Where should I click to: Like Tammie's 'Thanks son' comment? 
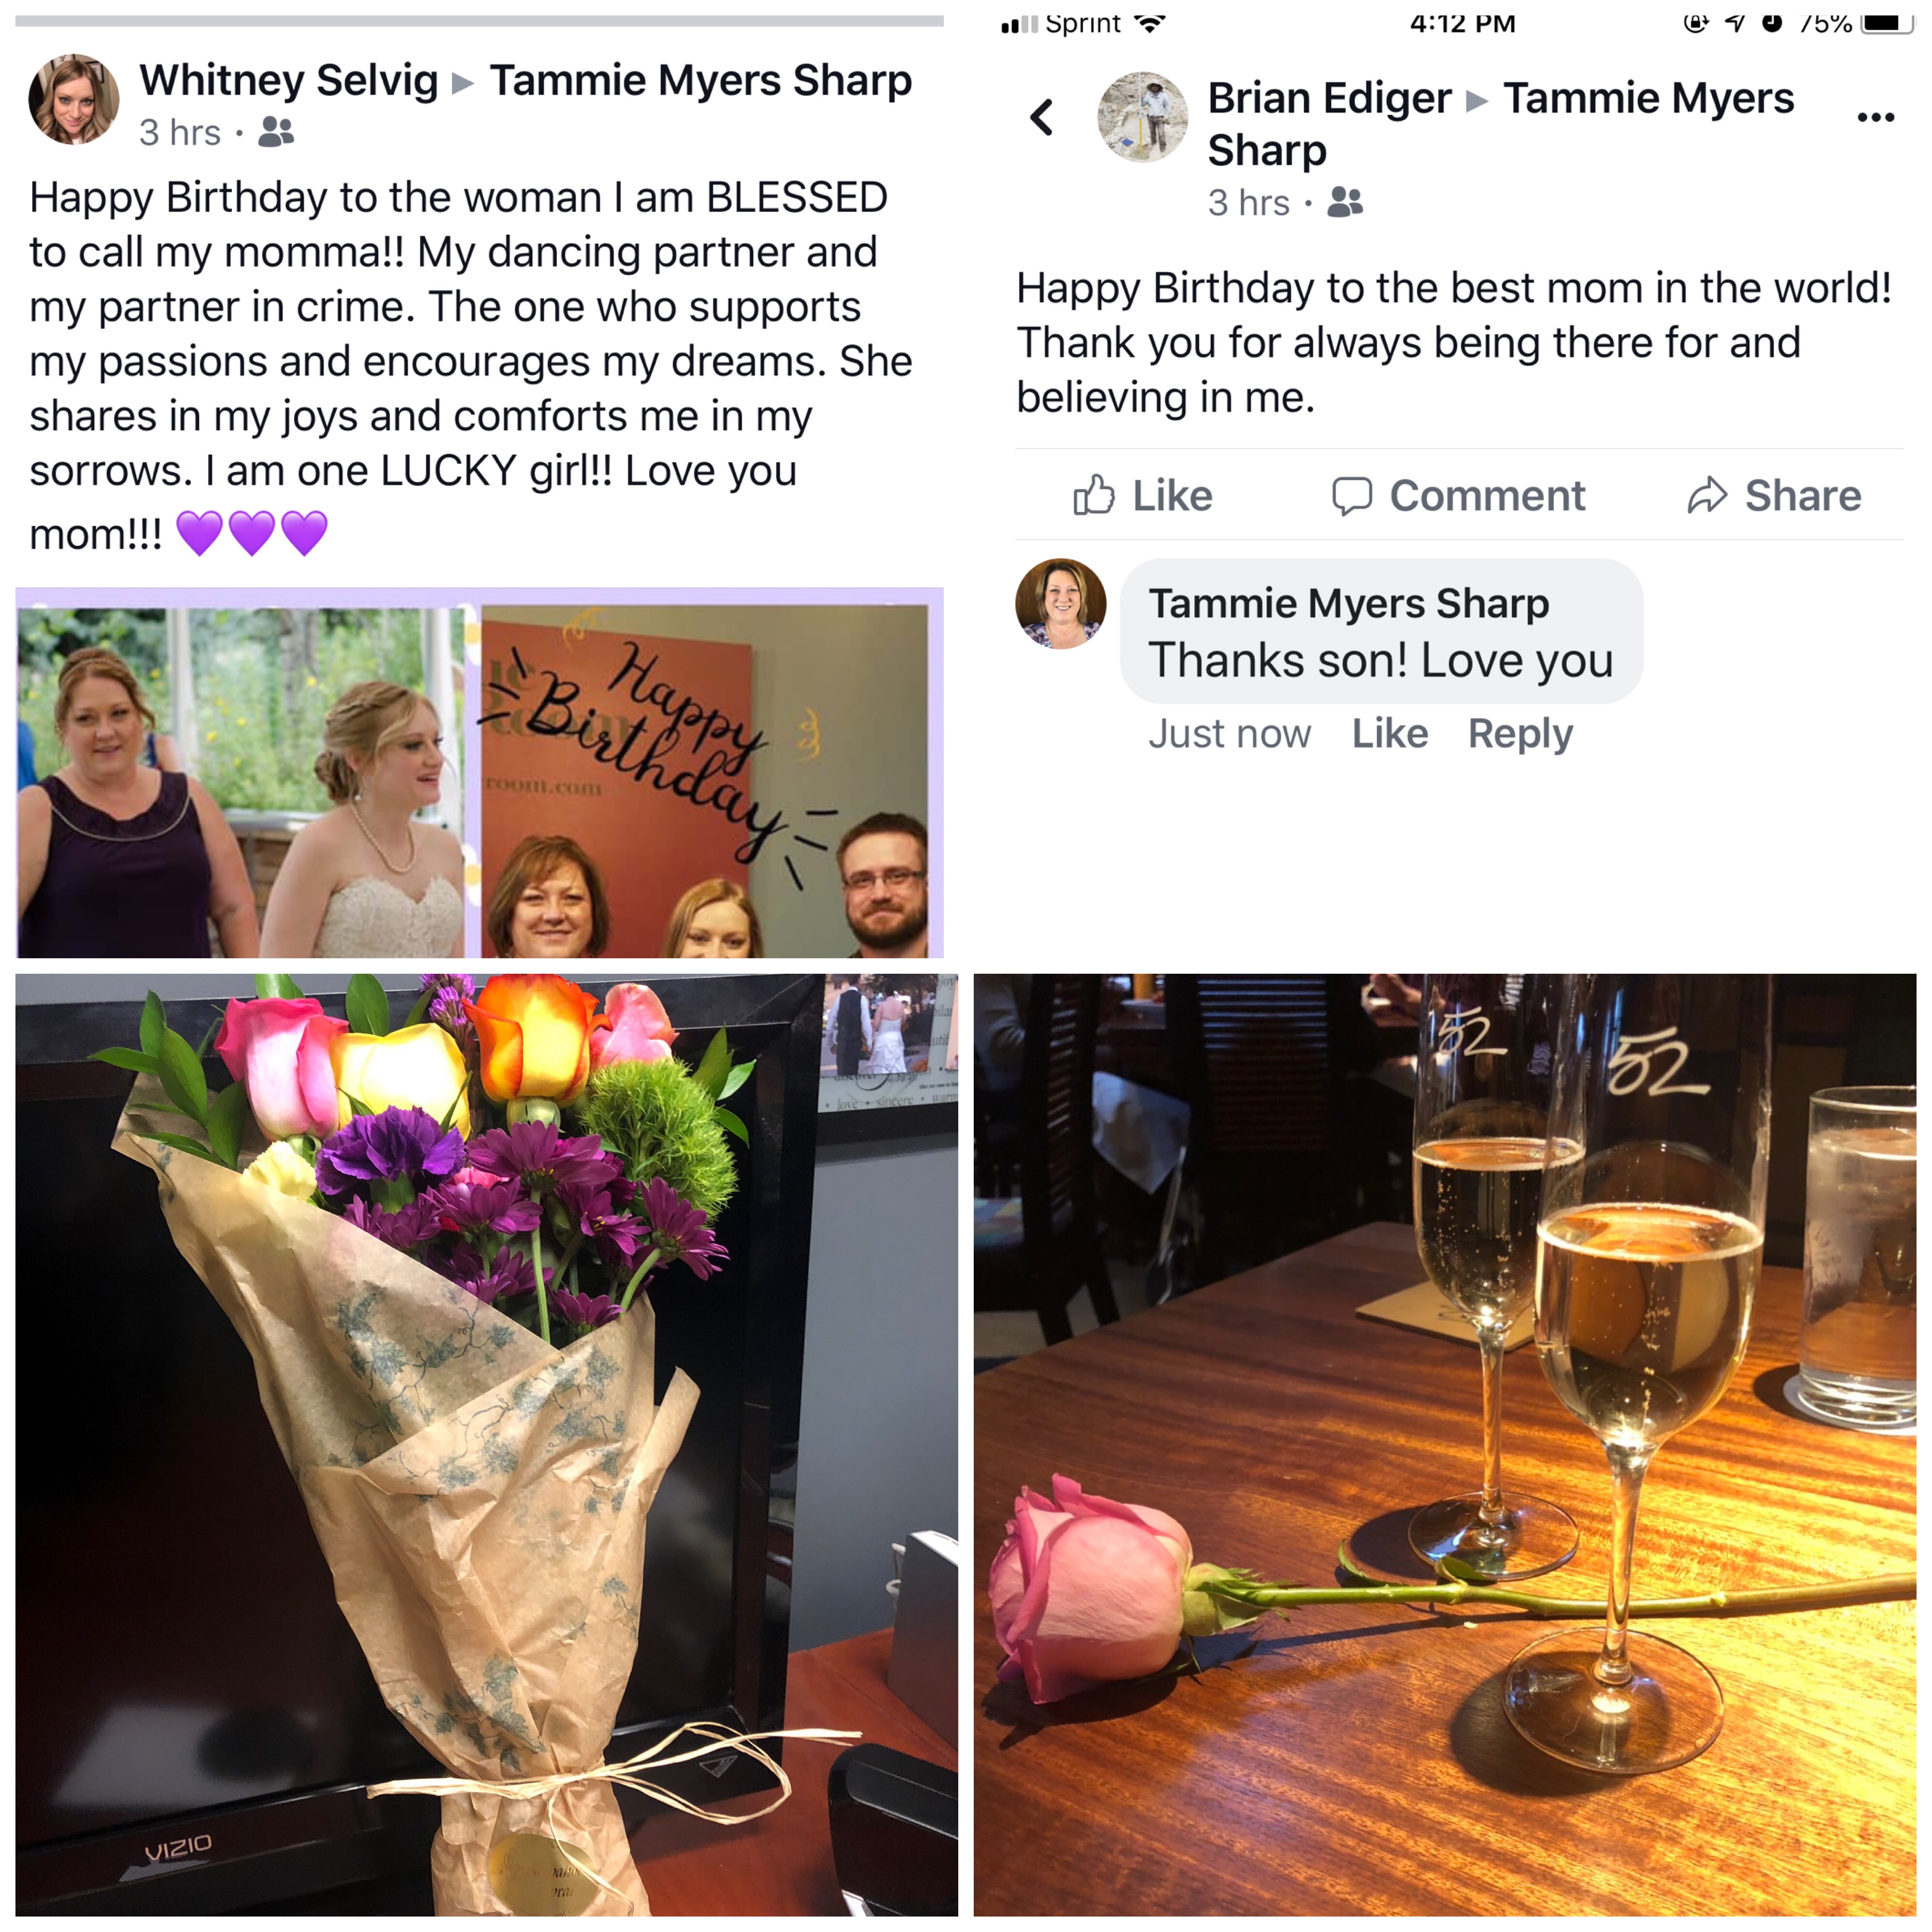pyautogui.click(x=1389, y=733)
